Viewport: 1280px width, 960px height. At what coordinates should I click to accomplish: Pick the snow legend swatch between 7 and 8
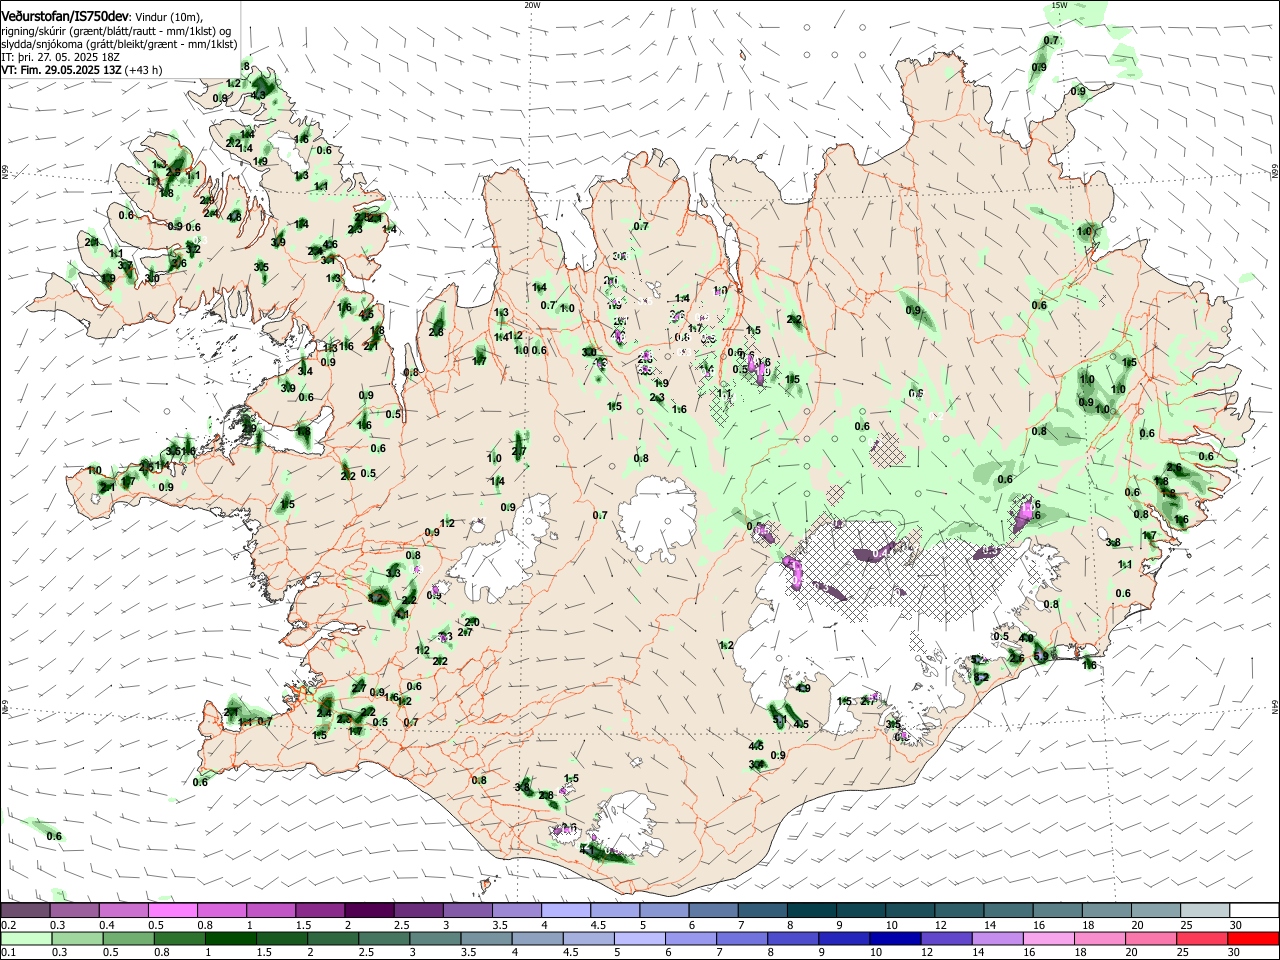coord(762,911)
